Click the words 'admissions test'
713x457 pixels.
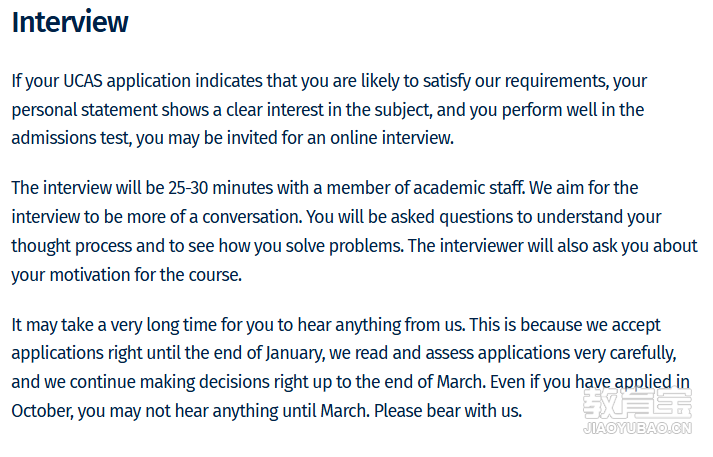point(71,138)
